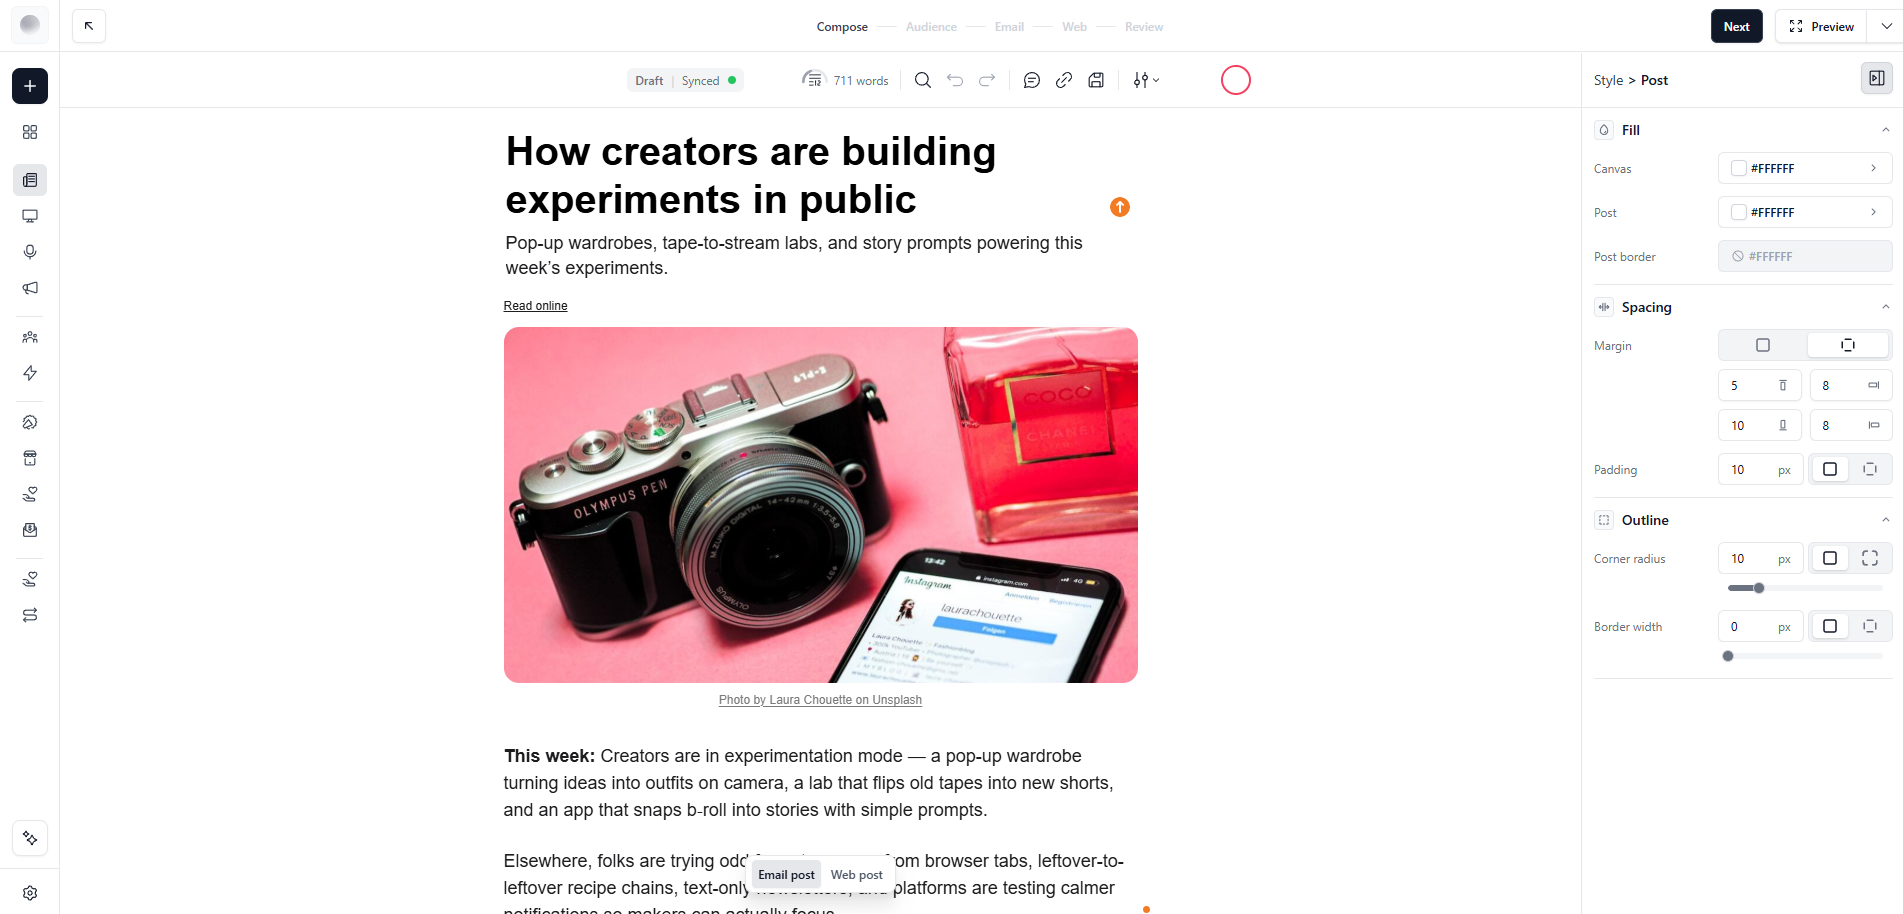Collapse the Fill section chevron
The height and width of the screenshot is (914, 1903).
point(1885,130)
